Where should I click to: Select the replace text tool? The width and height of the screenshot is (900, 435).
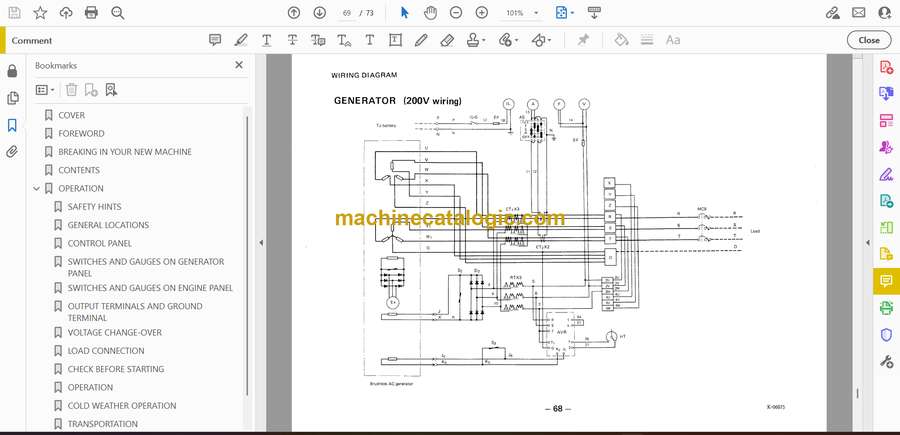point(318,40)
